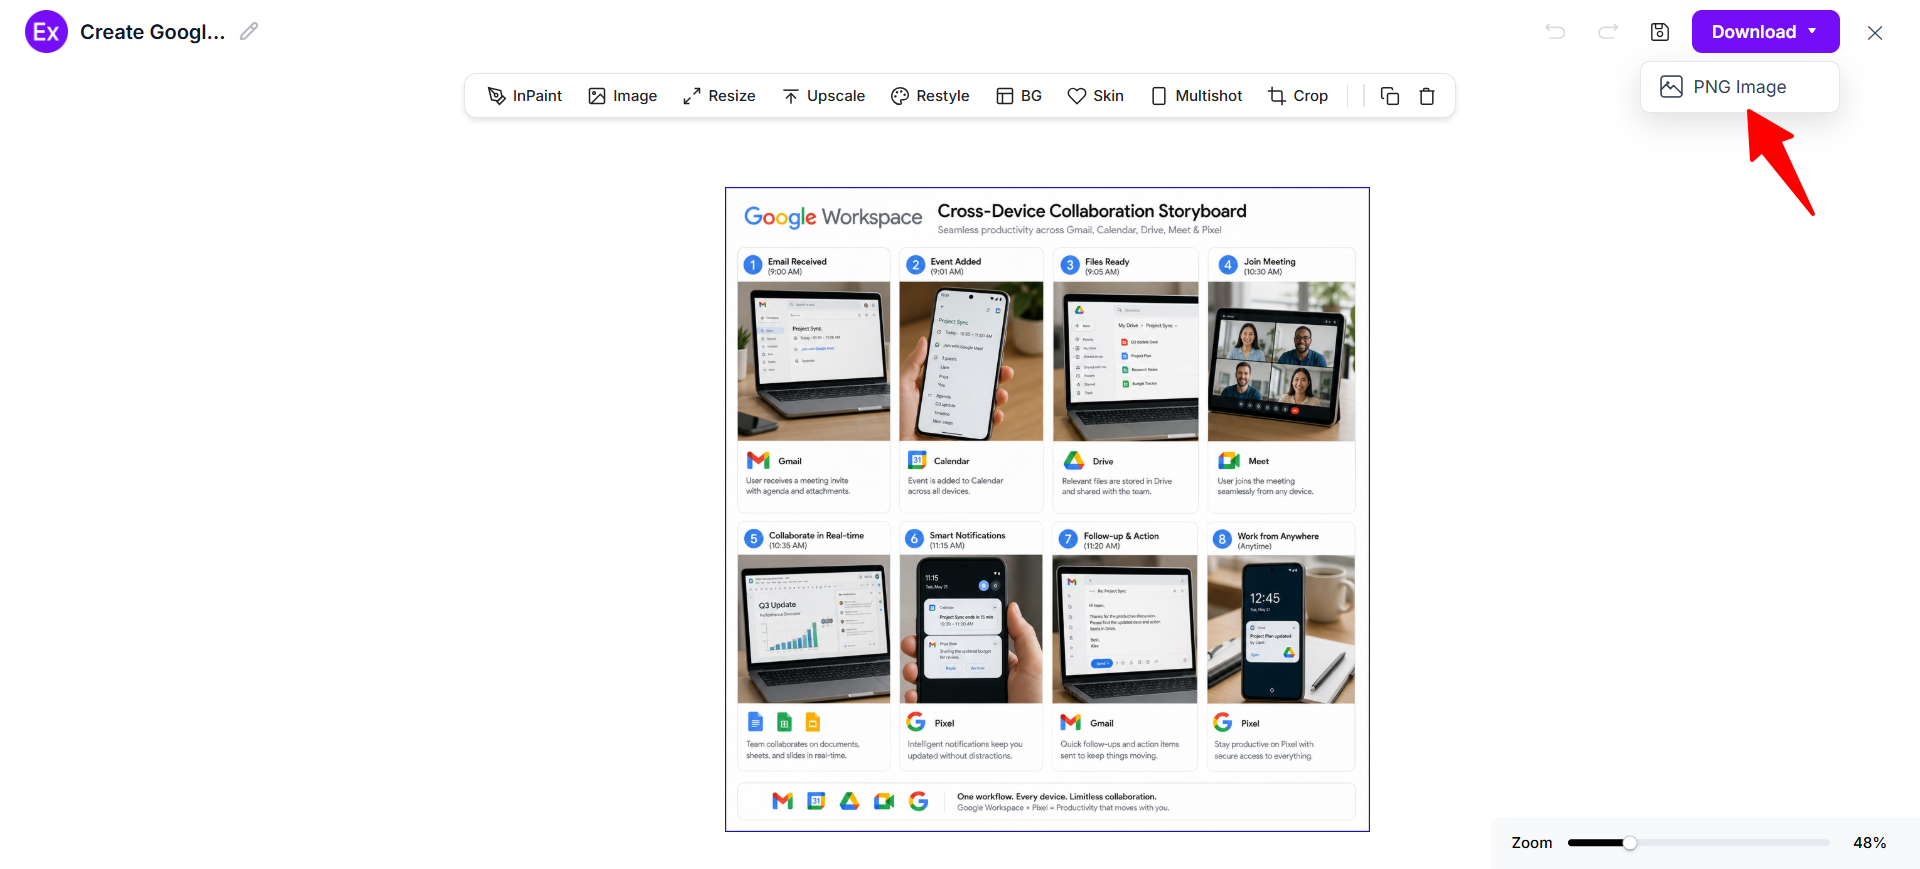Click the Smart Notifications phone photo
1920x869 pixels.
(971, 629)
